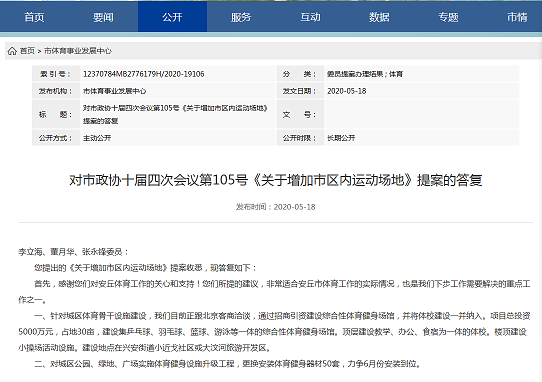Open 市体育事业发展中心 breadcrumb link
This screenshot has width=542, height=382.
78,51
